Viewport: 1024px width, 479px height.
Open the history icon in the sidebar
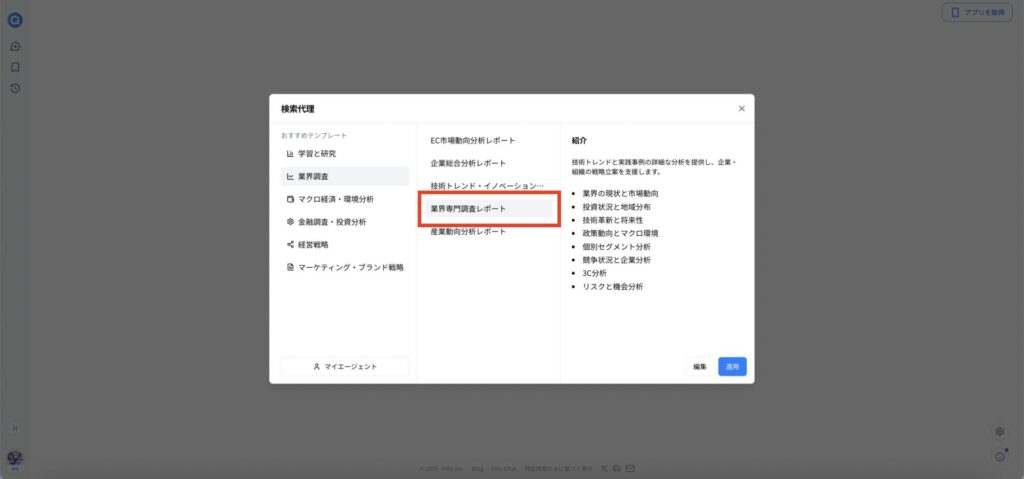[x=15, y=88]
